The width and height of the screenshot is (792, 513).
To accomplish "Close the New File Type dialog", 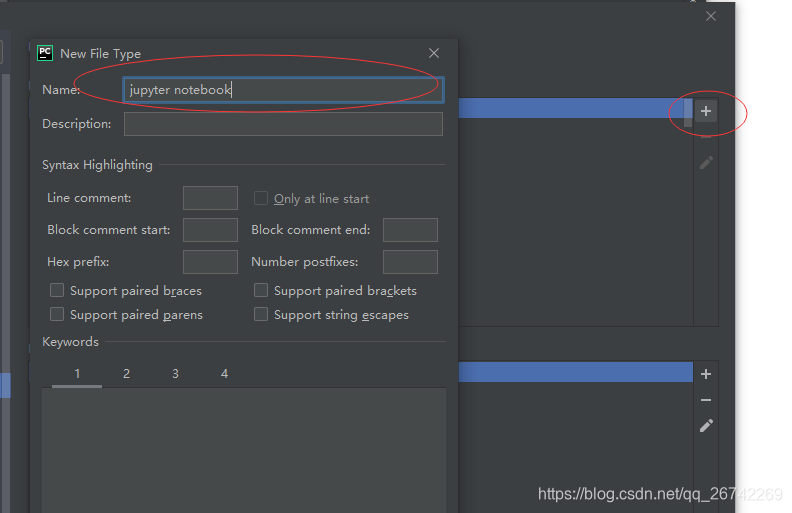I will point(434,53).
